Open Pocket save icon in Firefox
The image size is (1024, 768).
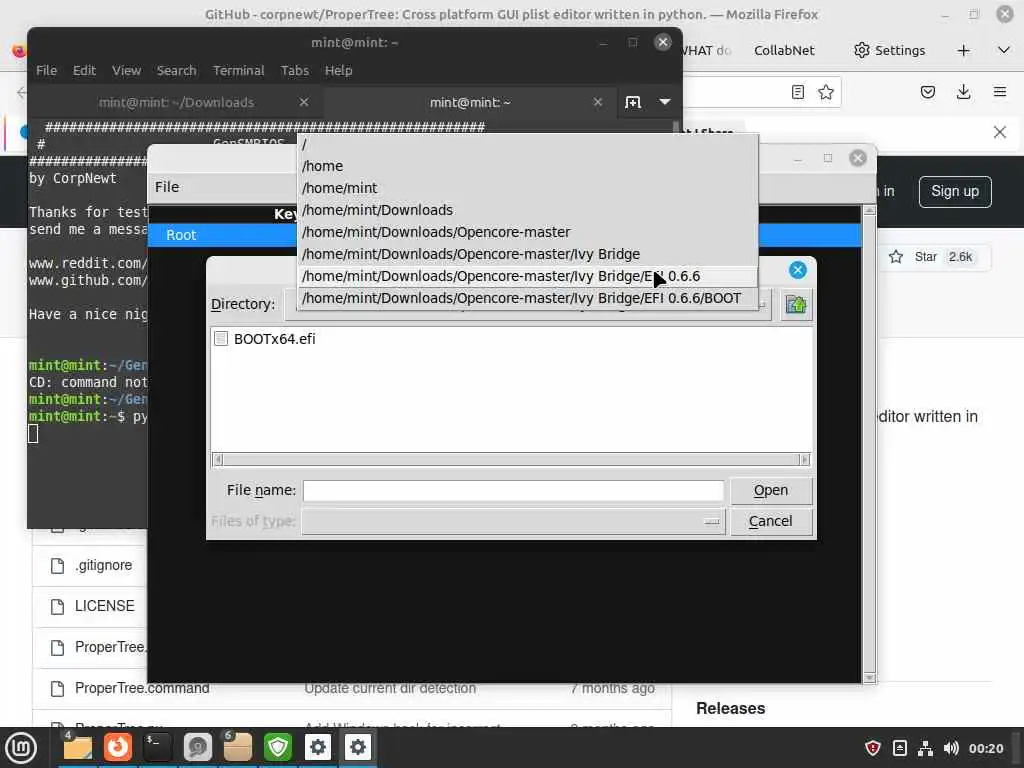(927, 92)
